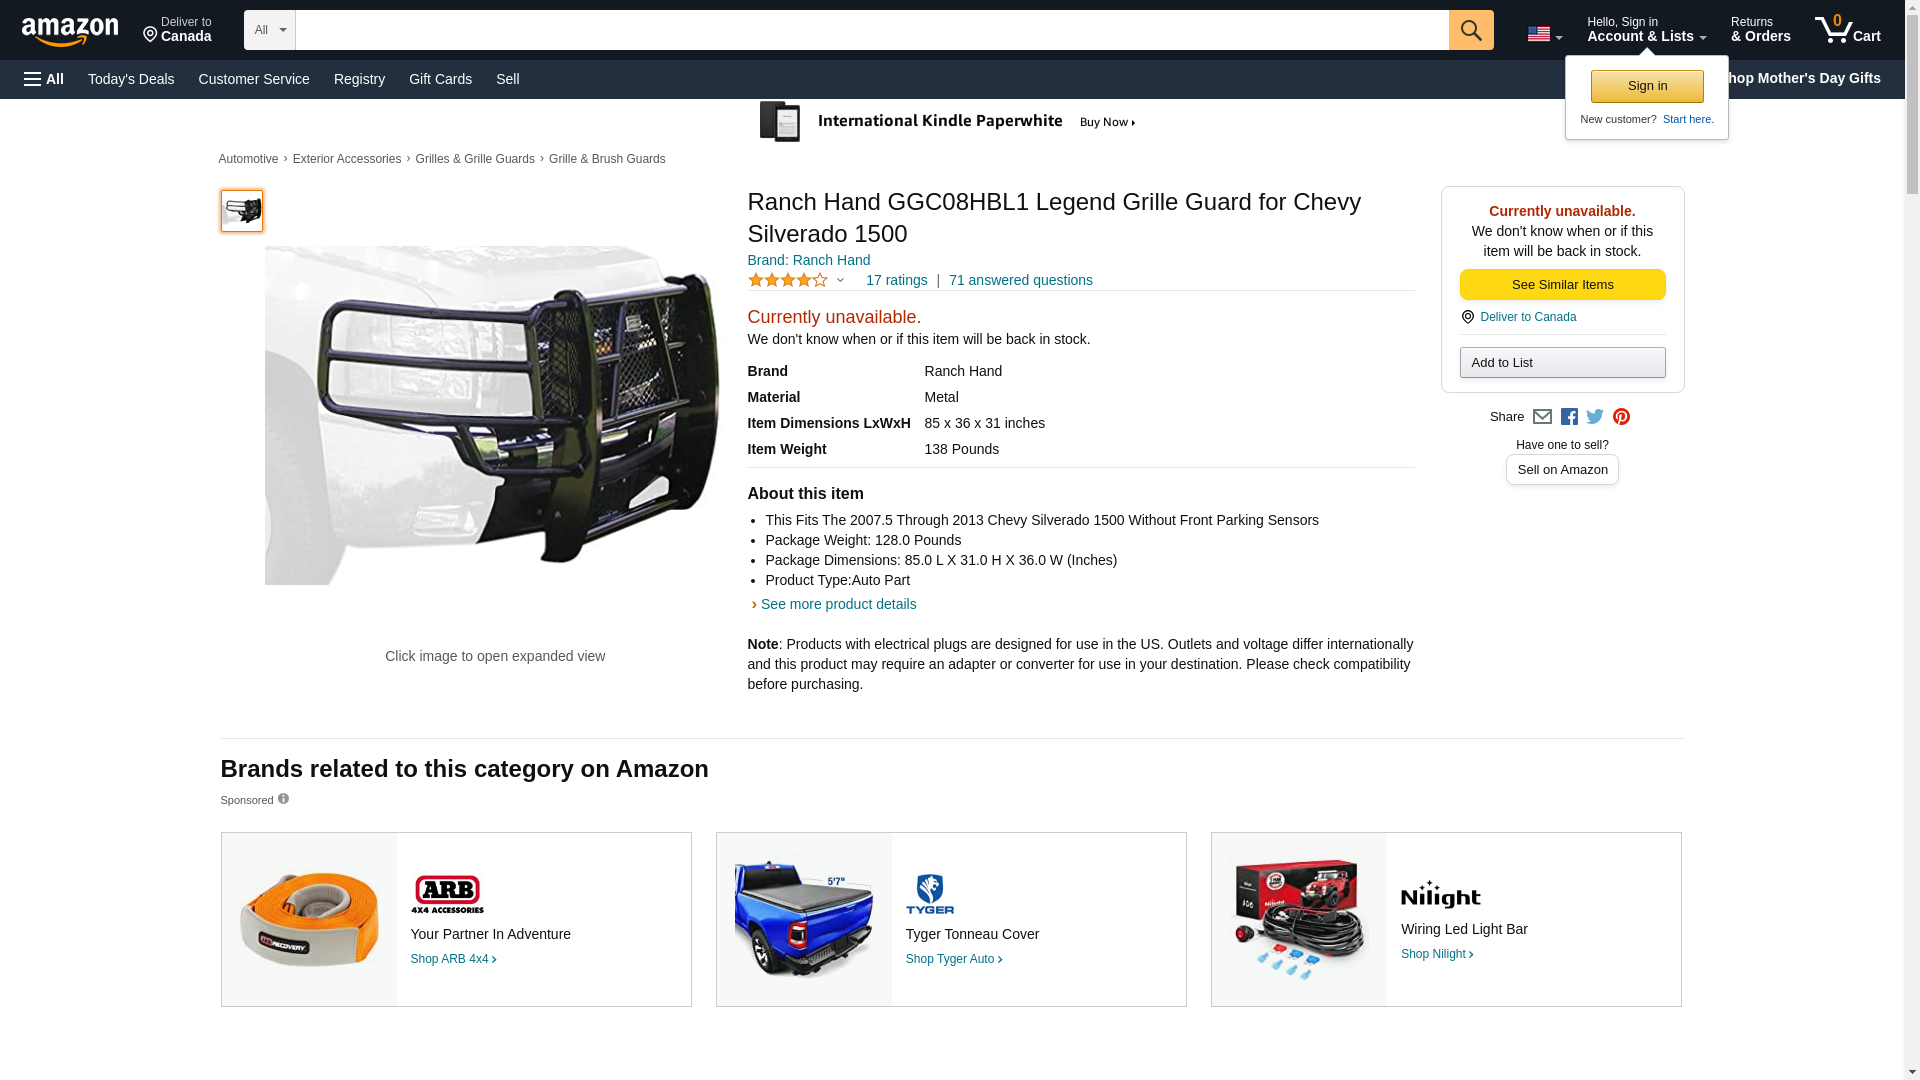This screenshot has width=1920, height=1080.
Task: Share via email icon
Action: pos(1542,417)
